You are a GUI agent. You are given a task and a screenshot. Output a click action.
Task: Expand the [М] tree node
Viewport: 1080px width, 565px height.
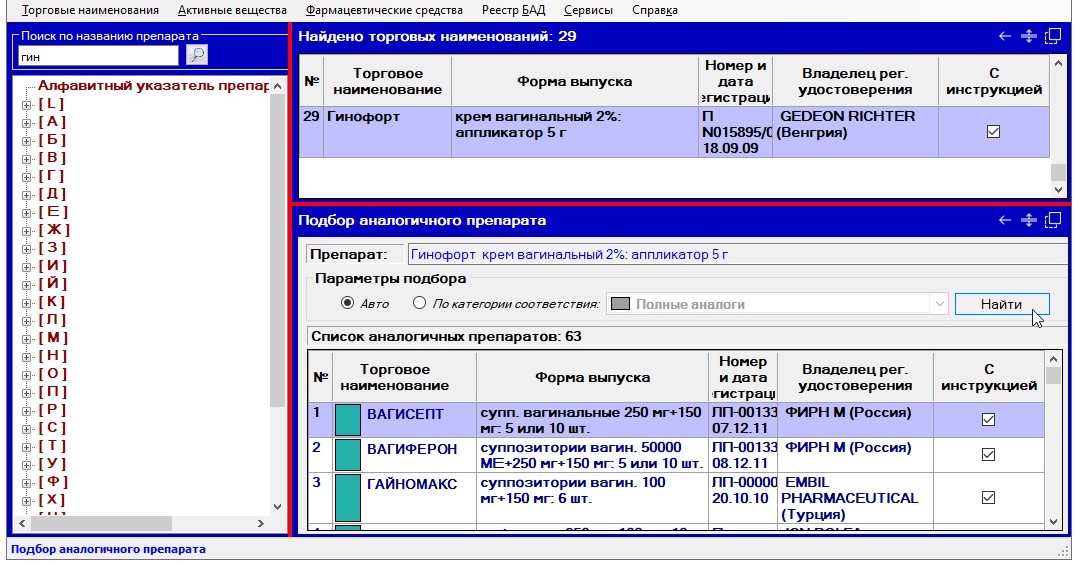click(26, 339)
